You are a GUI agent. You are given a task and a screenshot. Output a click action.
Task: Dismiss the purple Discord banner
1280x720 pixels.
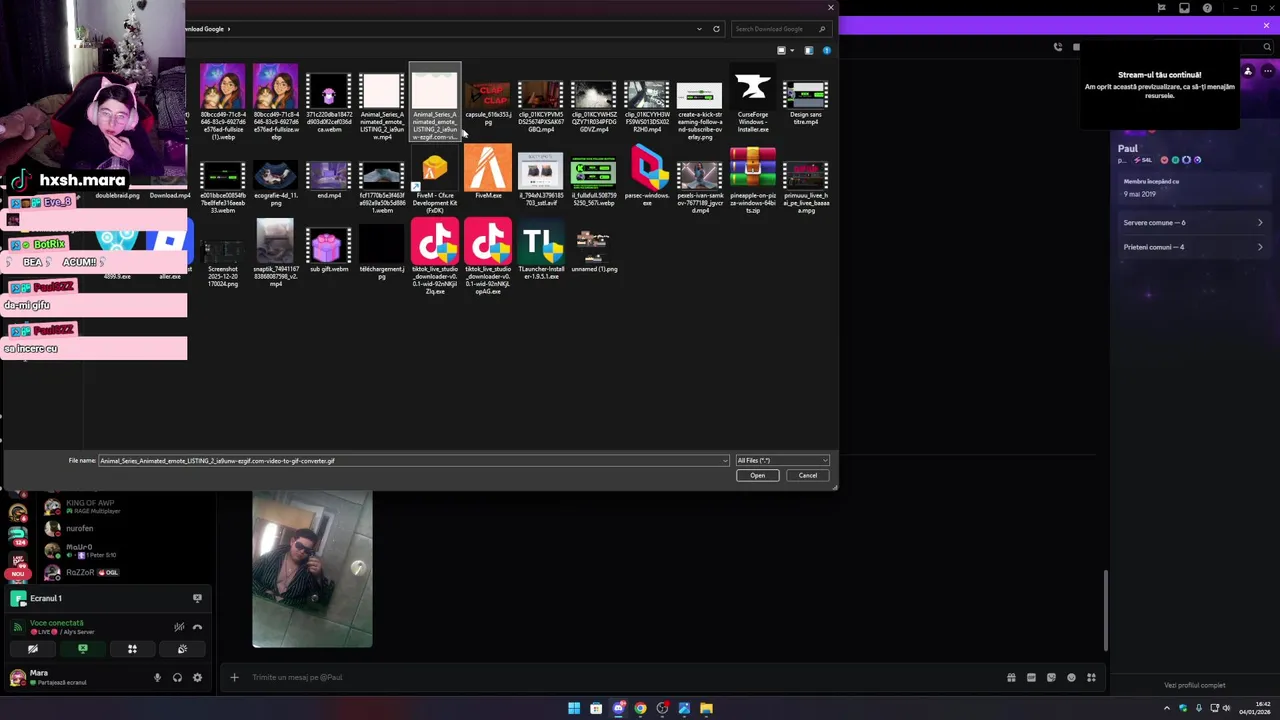[1267, 25]
